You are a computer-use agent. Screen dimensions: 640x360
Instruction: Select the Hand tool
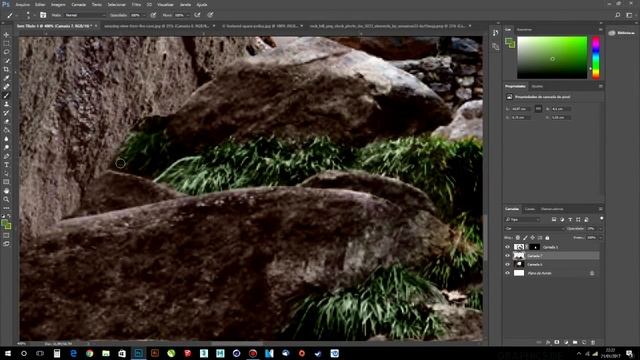pos(6,191)
